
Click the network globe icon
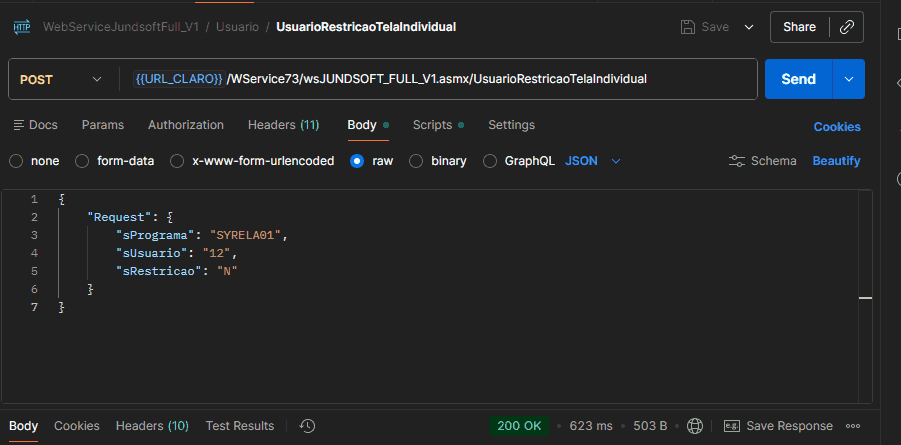(696, 426)
